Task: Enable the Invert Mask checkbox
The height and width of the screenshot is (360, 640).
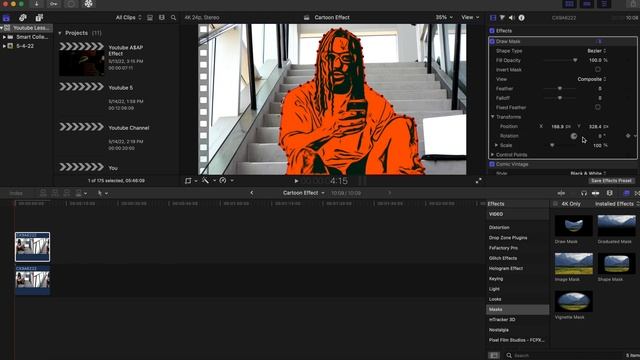Action: click(598, 69)
